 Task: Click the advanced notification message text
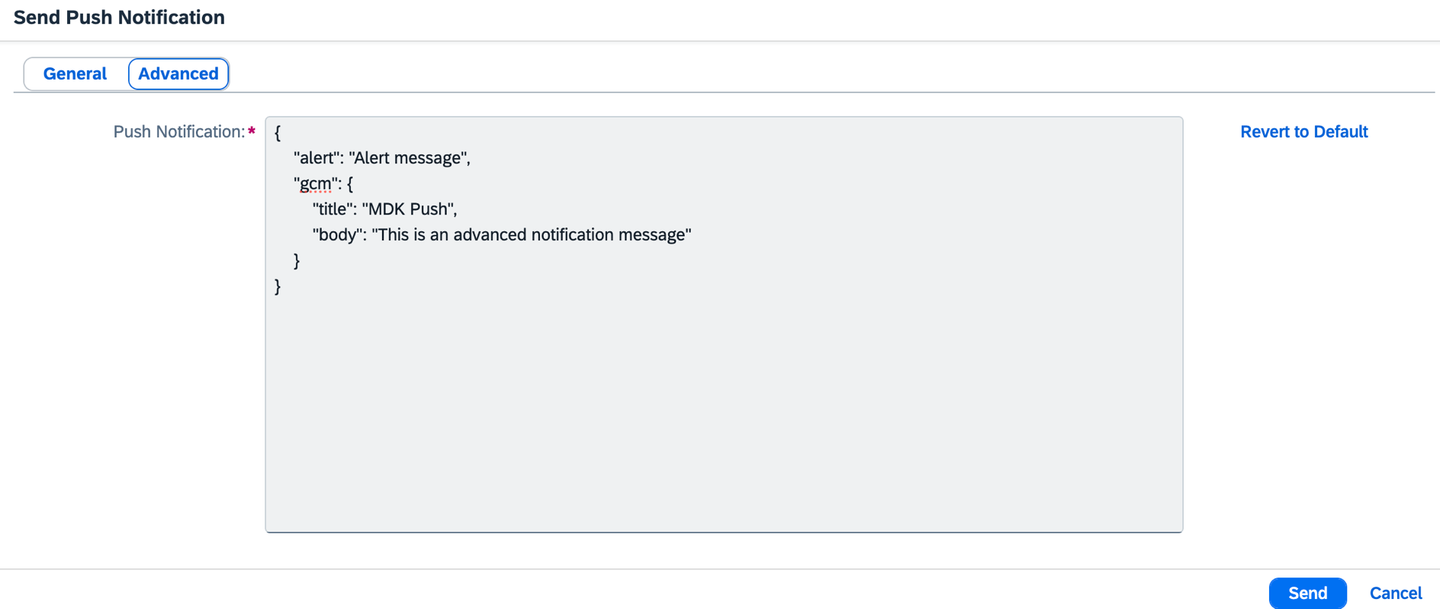click(532, 235)
